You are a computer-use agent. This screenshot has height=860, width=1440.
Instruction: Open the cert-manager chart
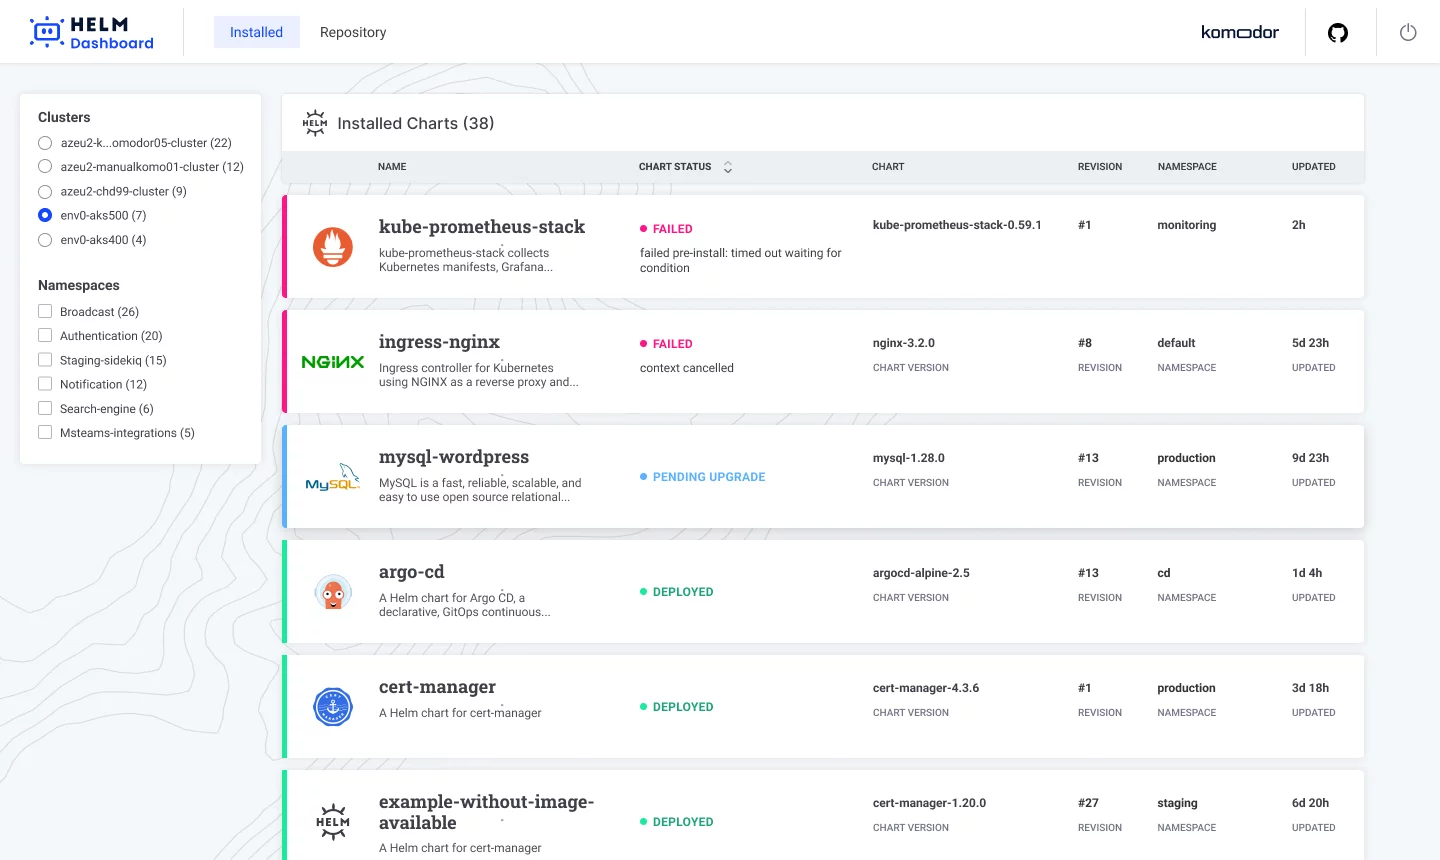pyautogui.click(x=437, y=687)
